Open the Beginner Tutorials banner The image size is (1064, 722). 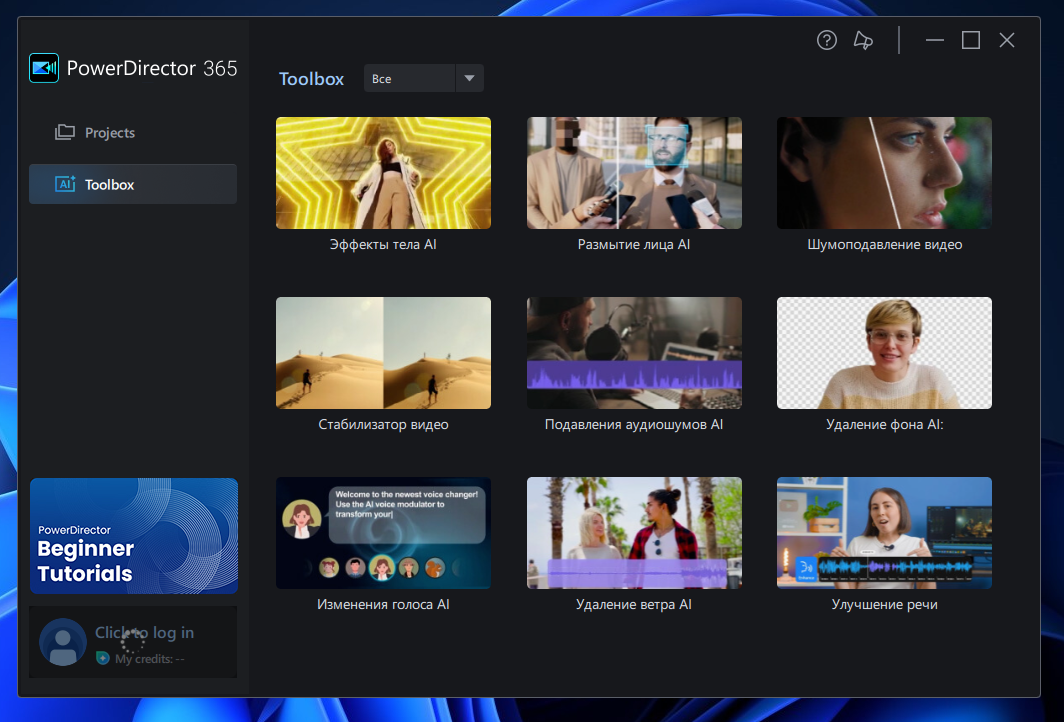pyautogui.click(x=134, y=536)
